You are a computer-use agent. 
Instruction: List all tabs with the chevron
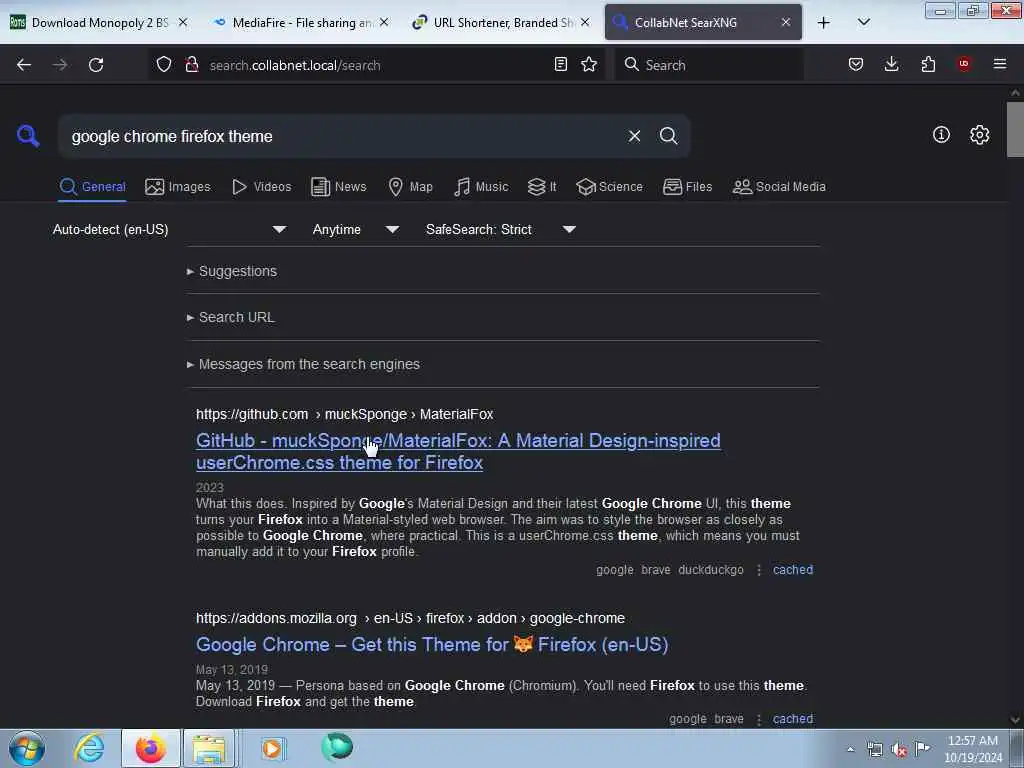(863, 22)
